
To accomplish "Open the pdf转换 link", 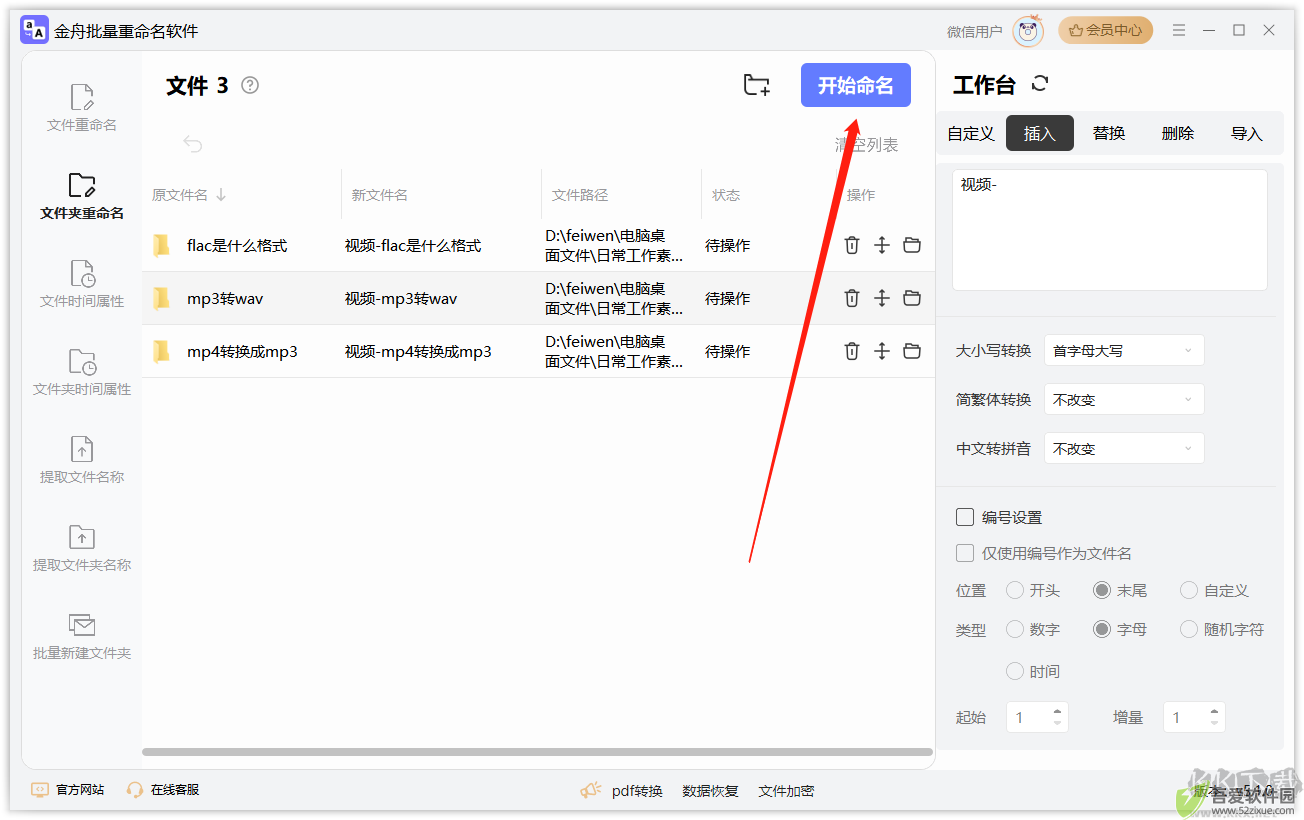I will point(637,791).
